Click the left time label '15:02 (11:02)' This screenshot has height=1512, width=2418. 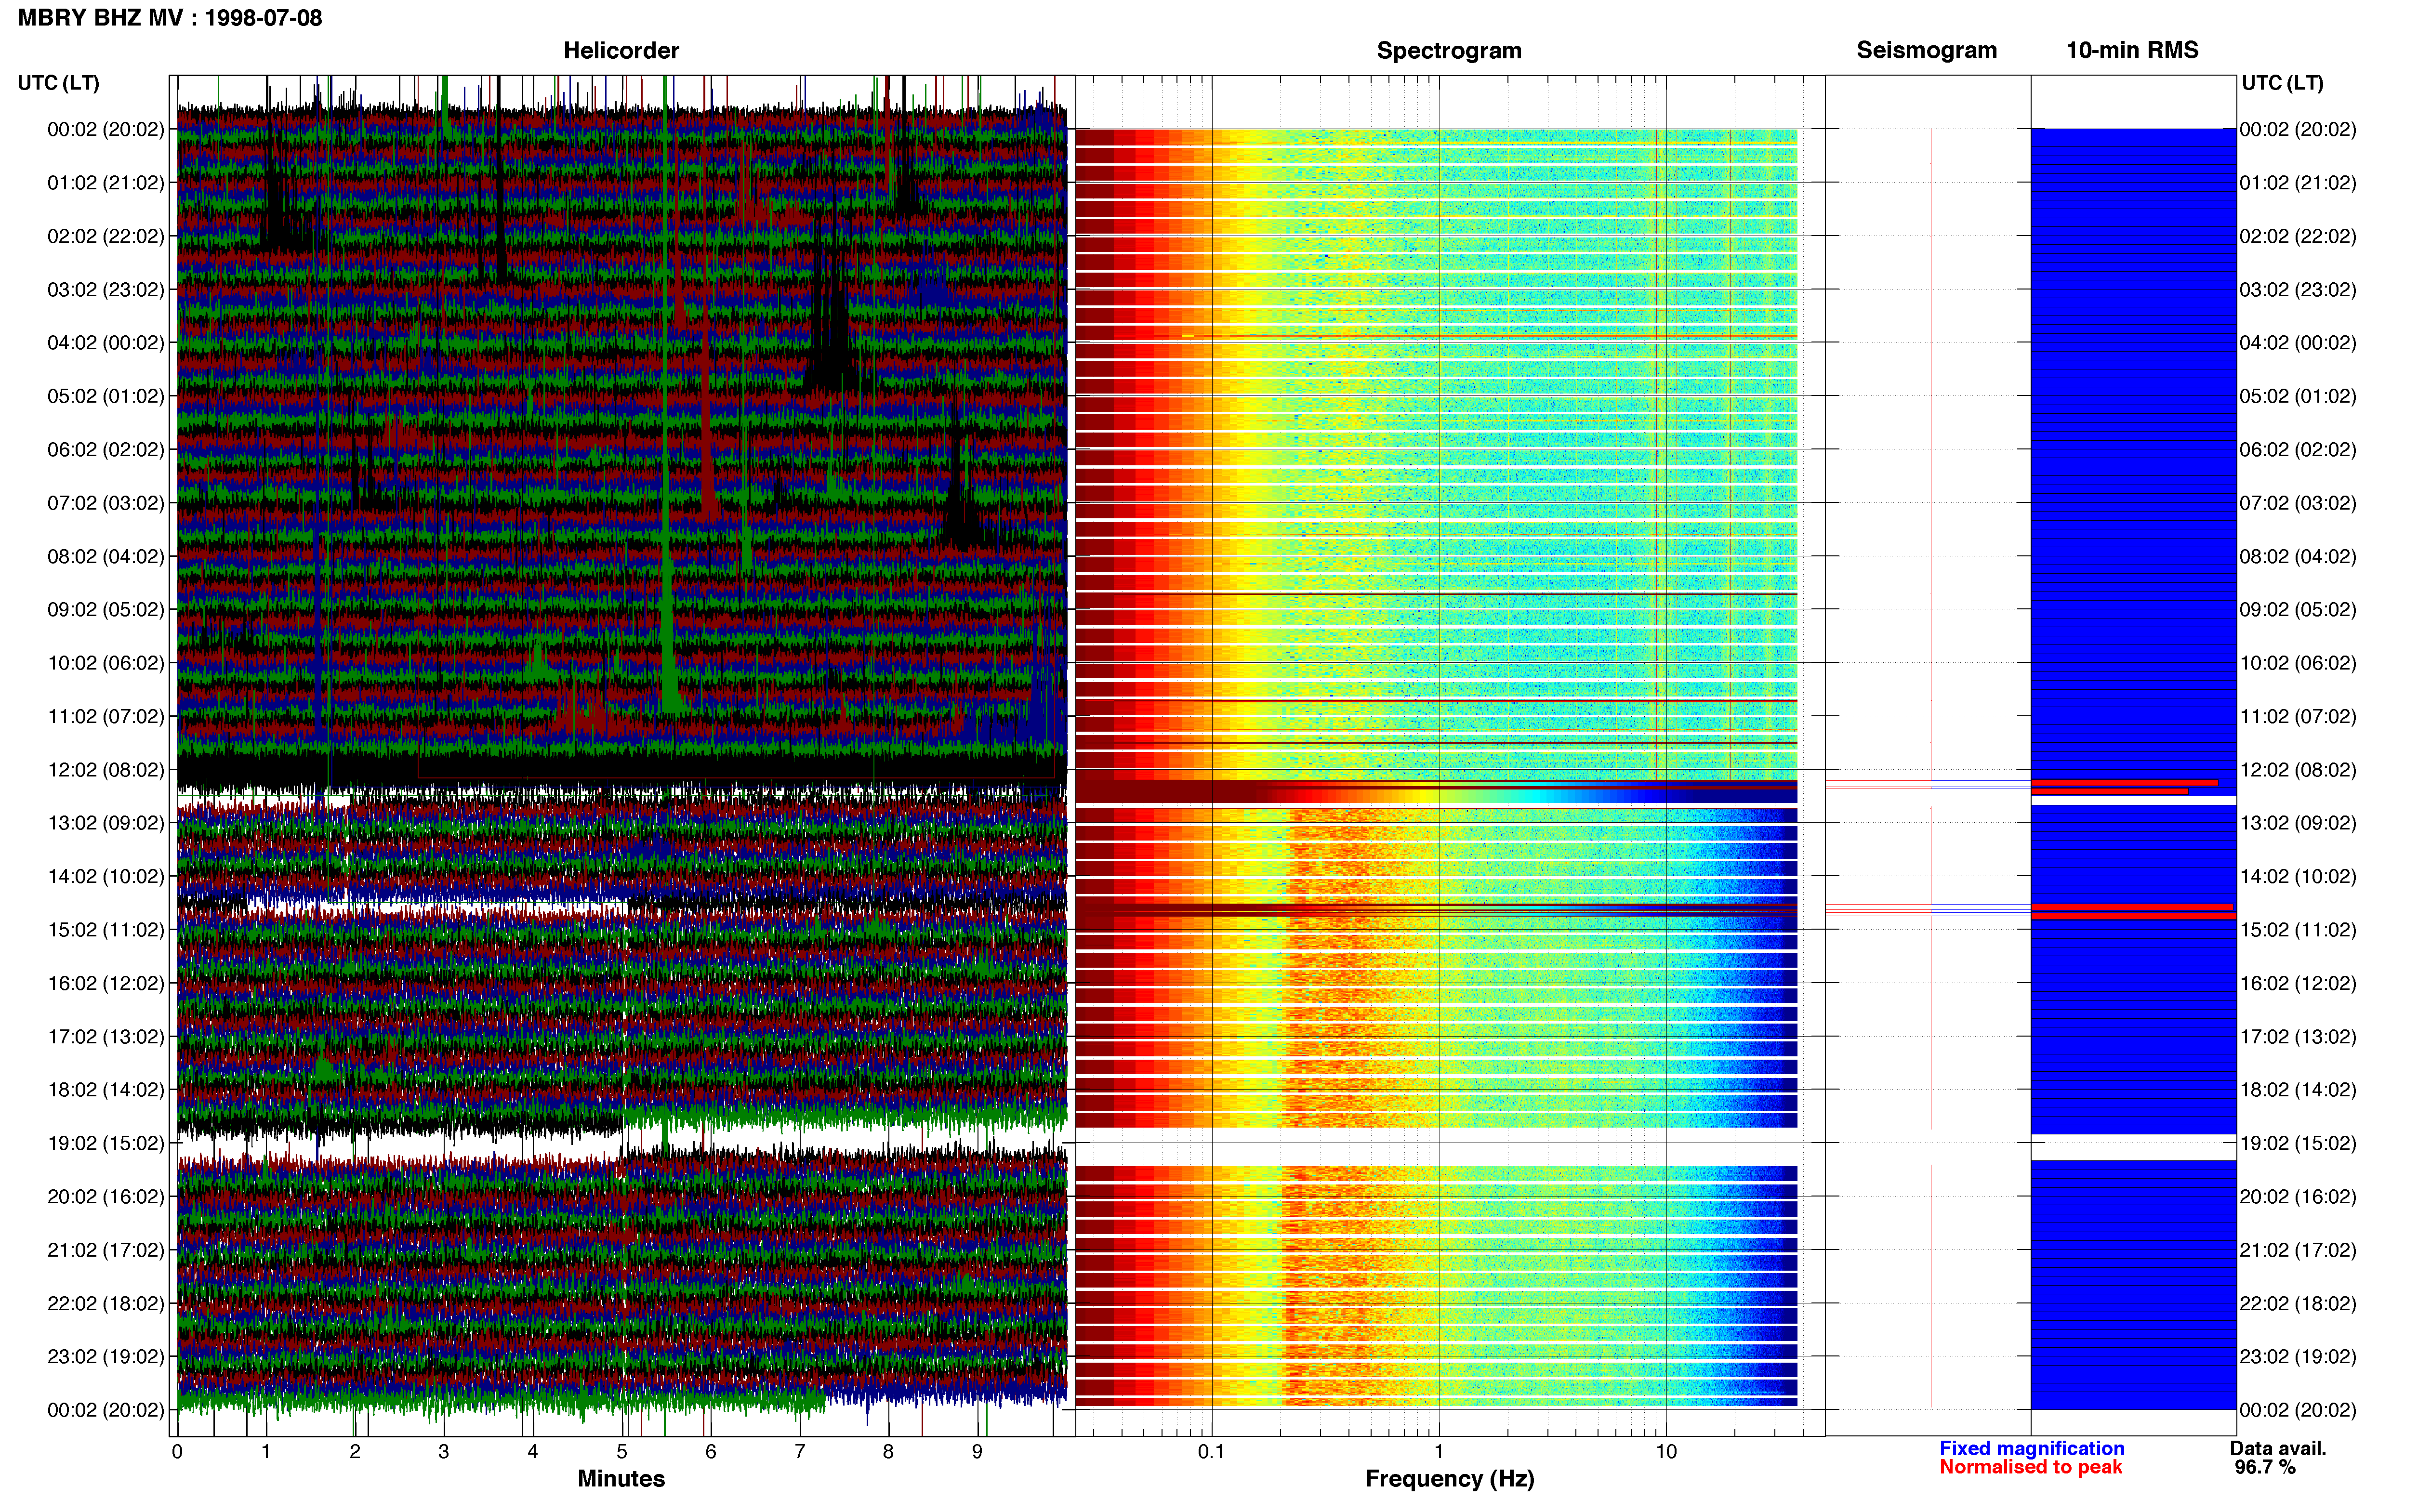click(x=105, y=930)
